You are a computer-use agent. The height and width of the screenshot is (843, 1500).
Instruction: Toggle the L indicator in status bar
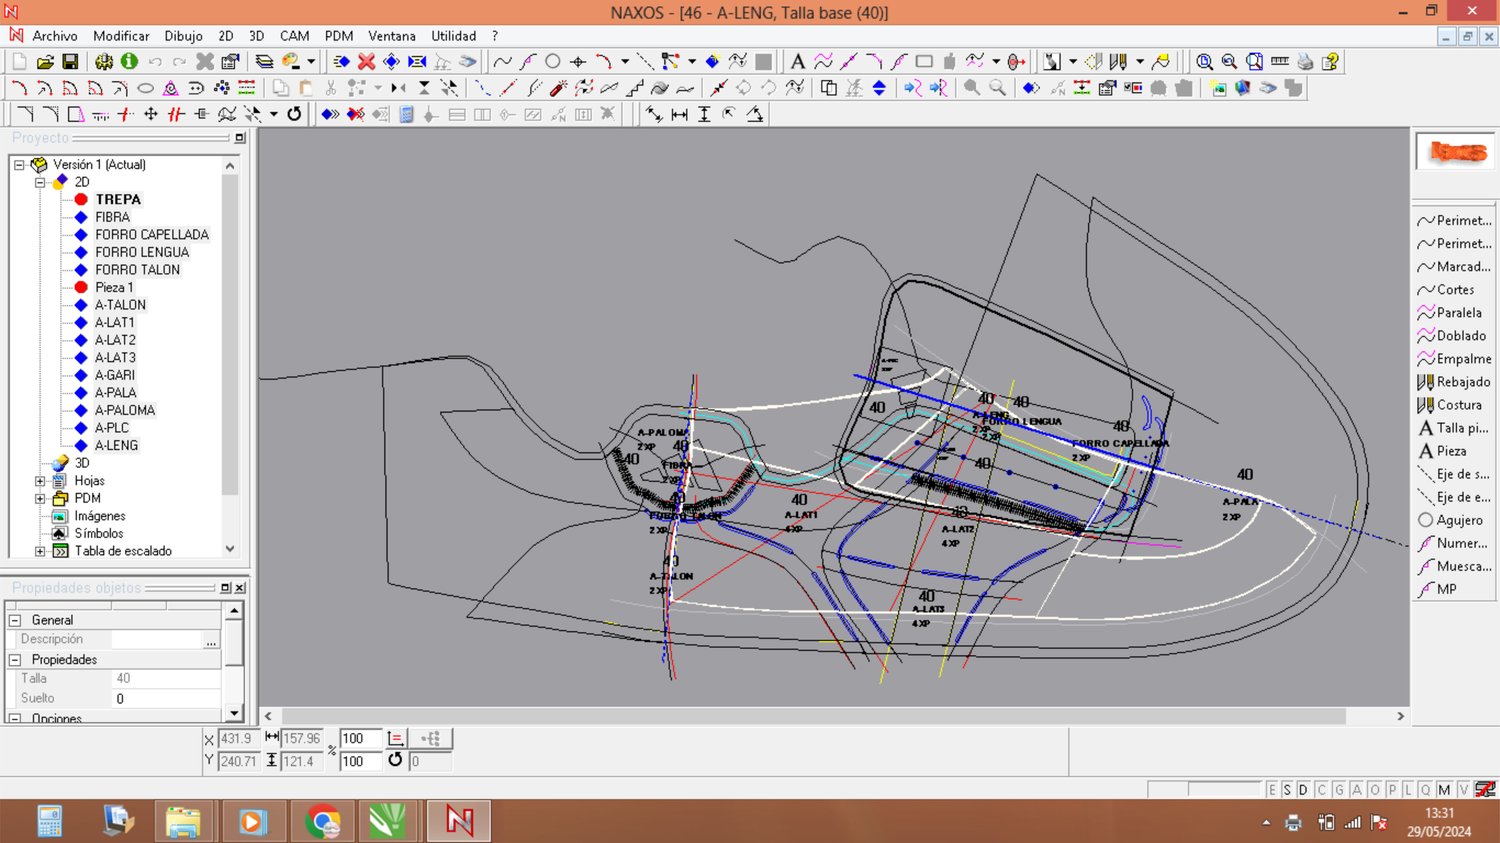[1408, 790]
